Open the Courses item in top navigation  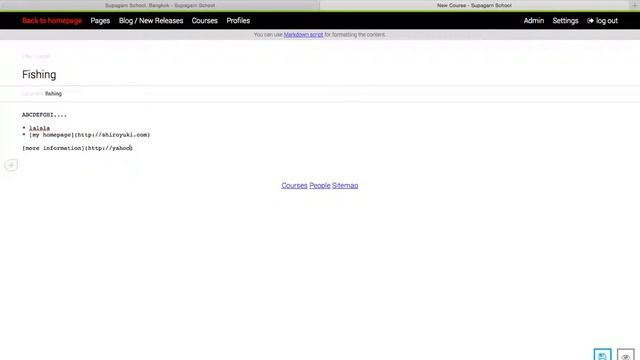(x=204, y=21)
